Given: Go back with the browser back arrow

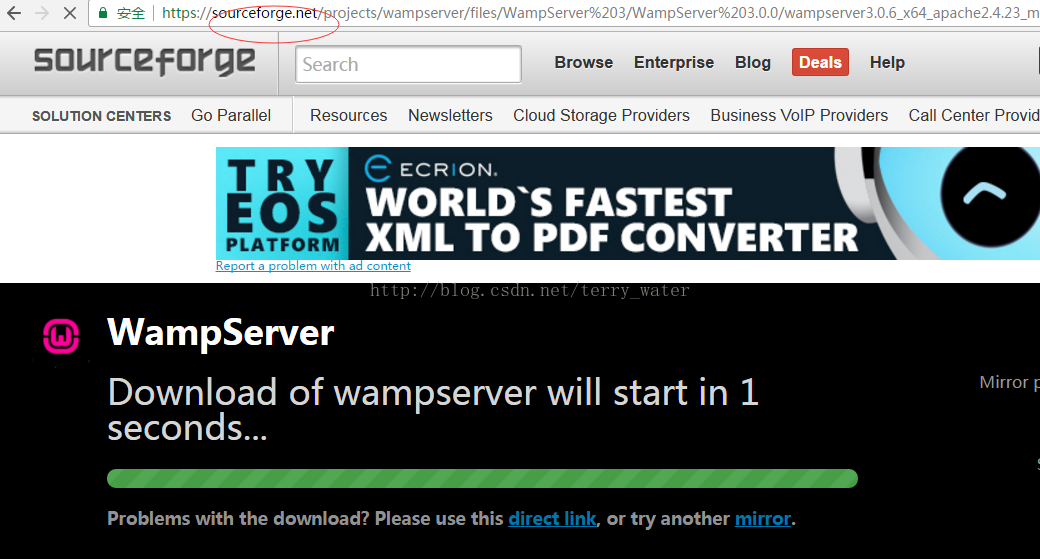Looking at the screenshot, I should tap(13, 13).
